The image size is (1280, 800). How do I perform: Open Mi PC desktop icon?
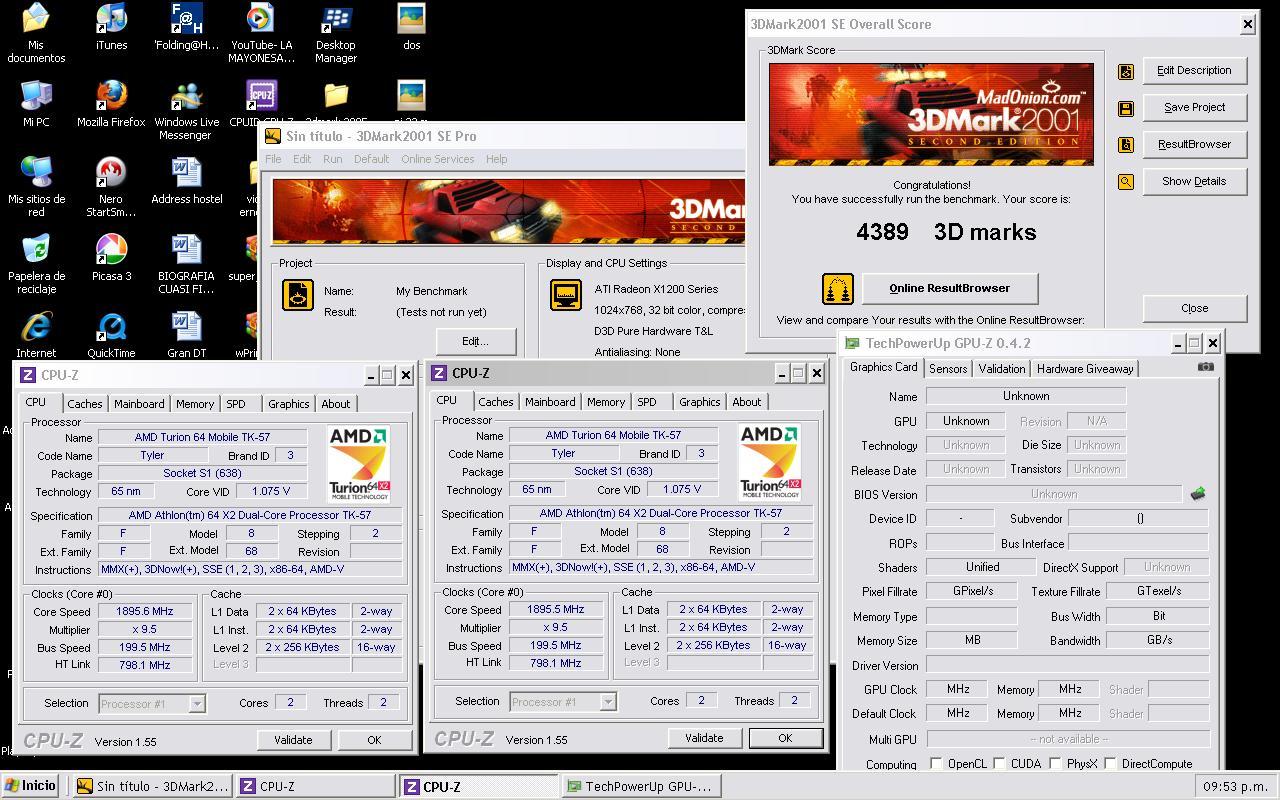pos(36,104)
